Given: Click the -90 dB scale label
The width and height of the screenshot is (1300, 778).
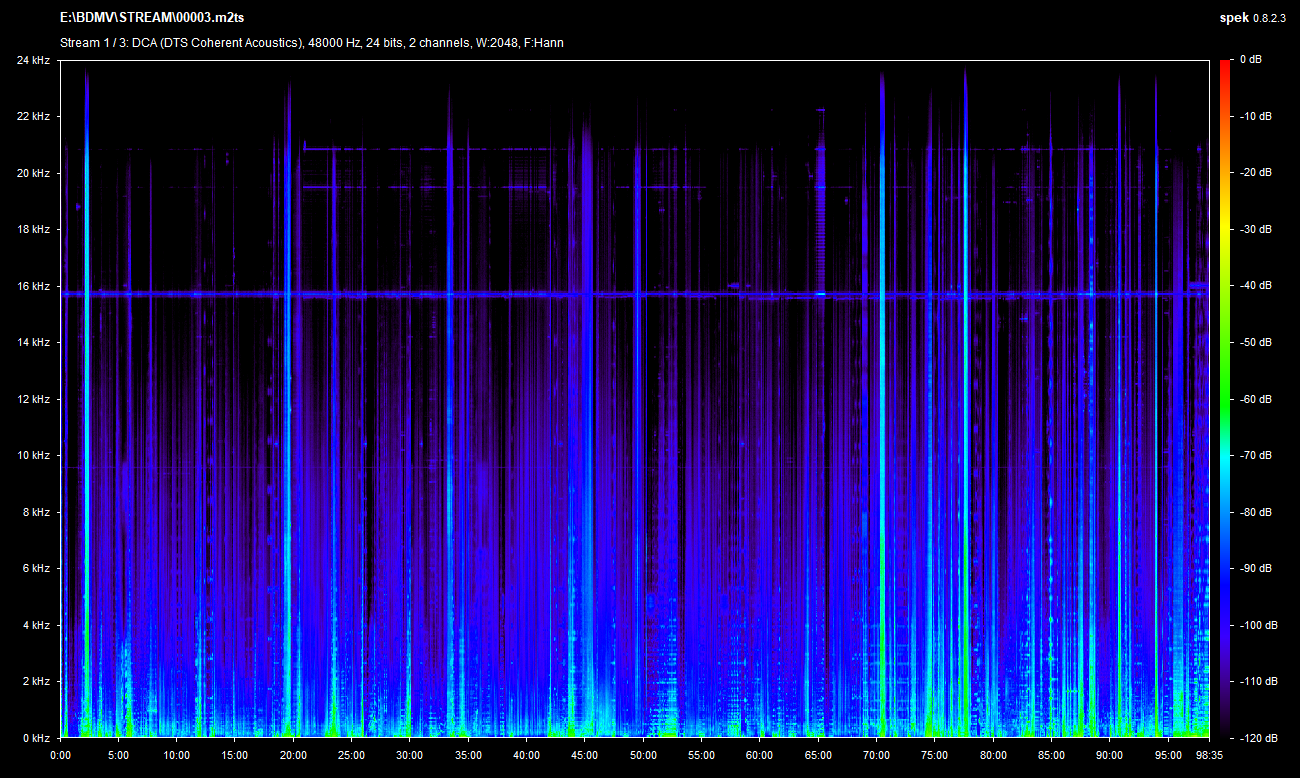Looking at the screenshot, I should pos(1250,568).
